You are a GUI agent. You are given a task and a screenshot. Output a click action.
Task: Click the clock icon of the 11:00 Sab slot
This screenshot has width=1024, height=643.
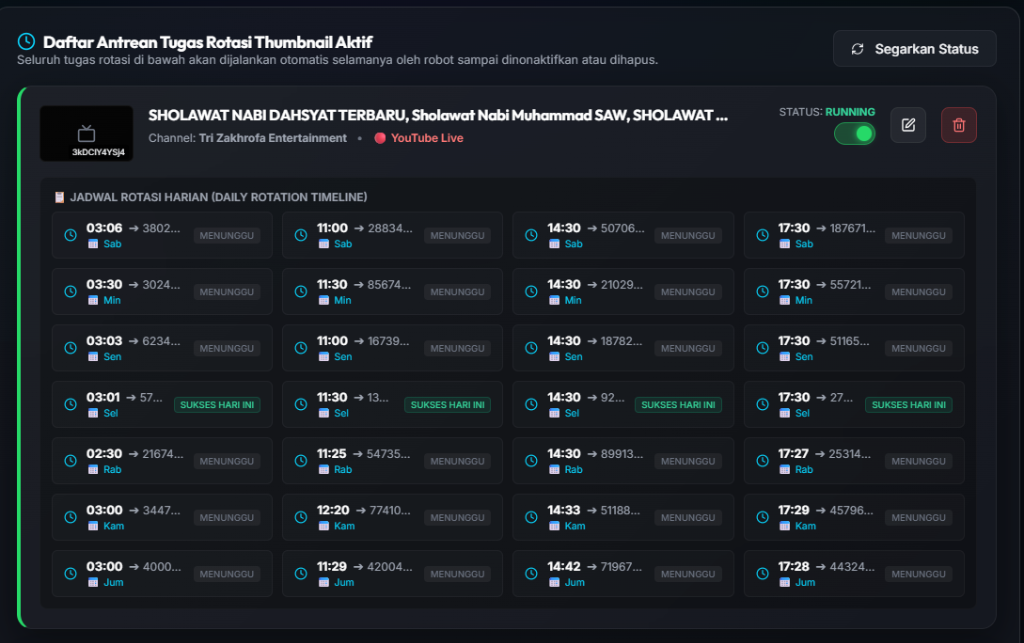(x=300, y=235)
